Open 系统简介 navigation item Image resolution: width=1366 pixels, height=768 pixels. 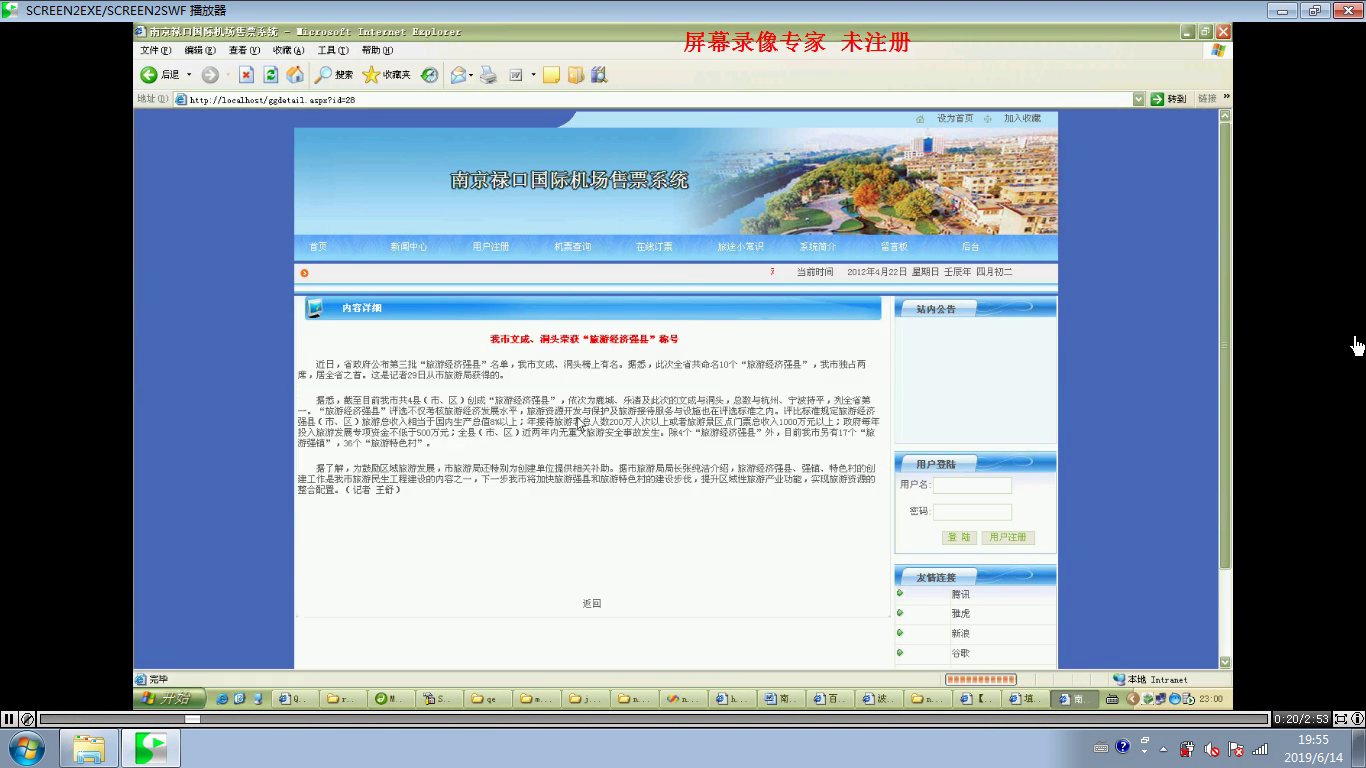[x=817, y=247]
